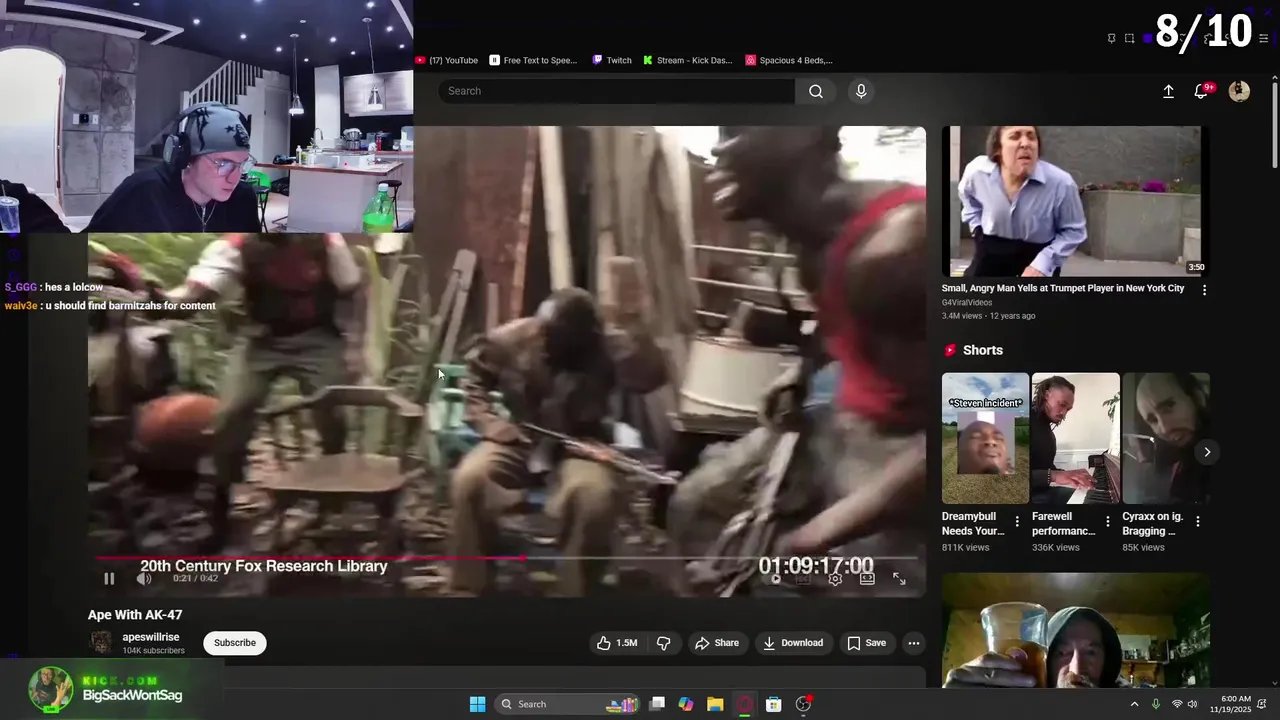Open the YouTube bookmark in bookmarks bar

point(447,60)
